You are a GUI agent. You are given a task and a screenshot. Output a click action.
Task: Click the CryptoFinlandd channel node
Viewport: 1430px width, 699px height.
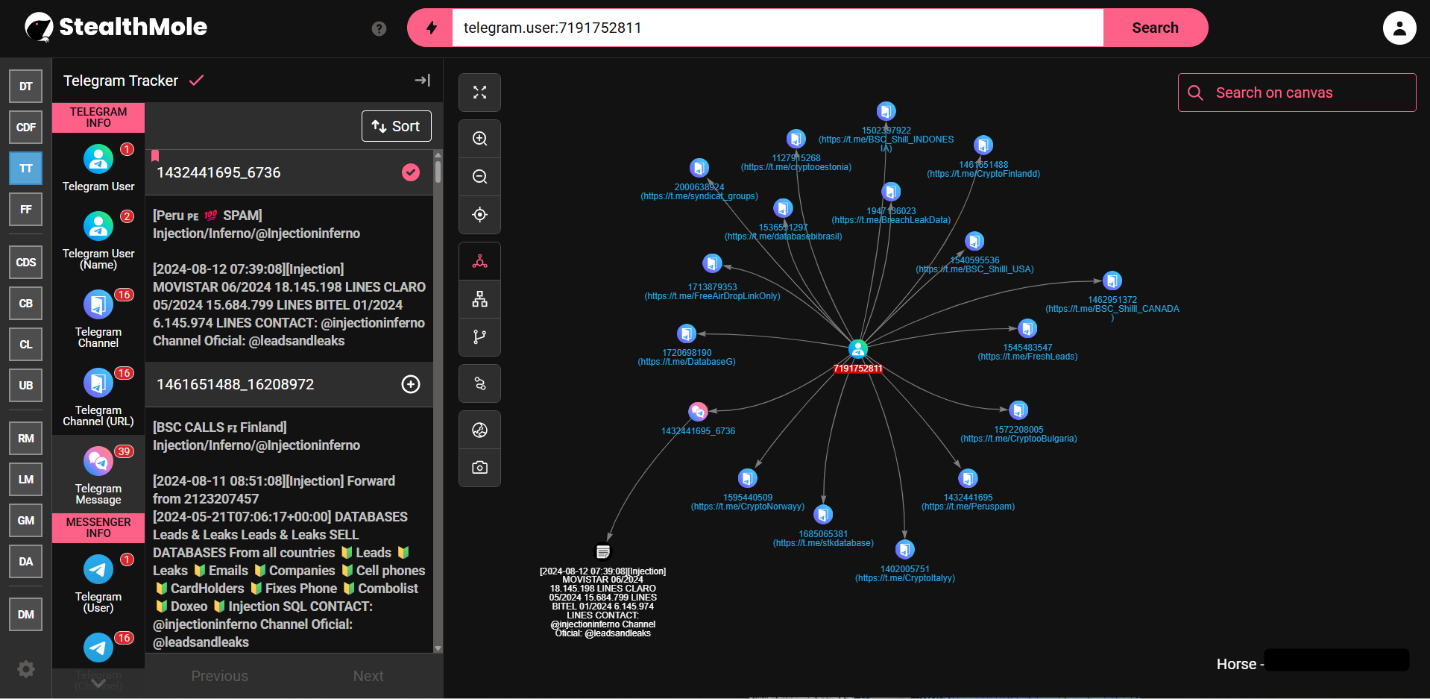tap(983, 145)
